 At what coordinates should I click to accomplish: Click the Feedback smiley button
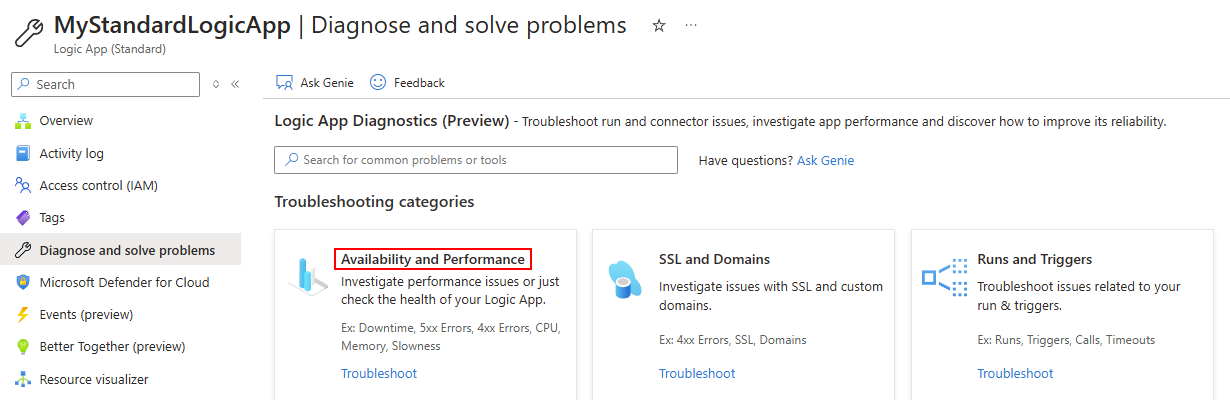[x=408, y=83]
